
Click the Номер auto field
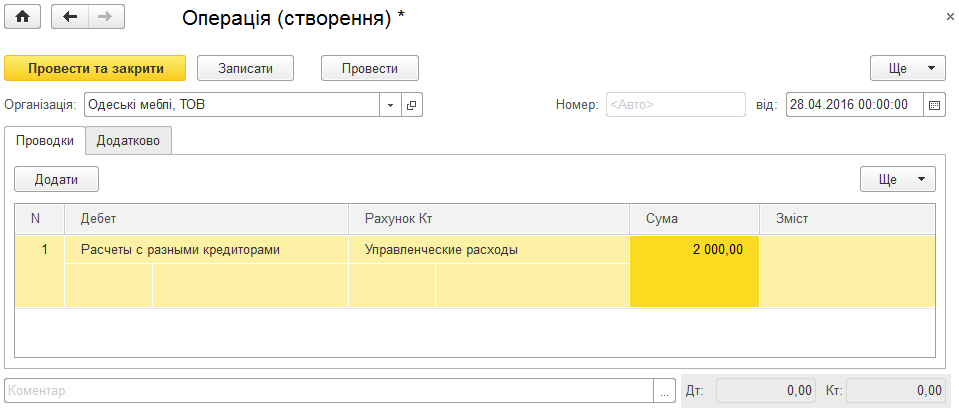[676, 105]
